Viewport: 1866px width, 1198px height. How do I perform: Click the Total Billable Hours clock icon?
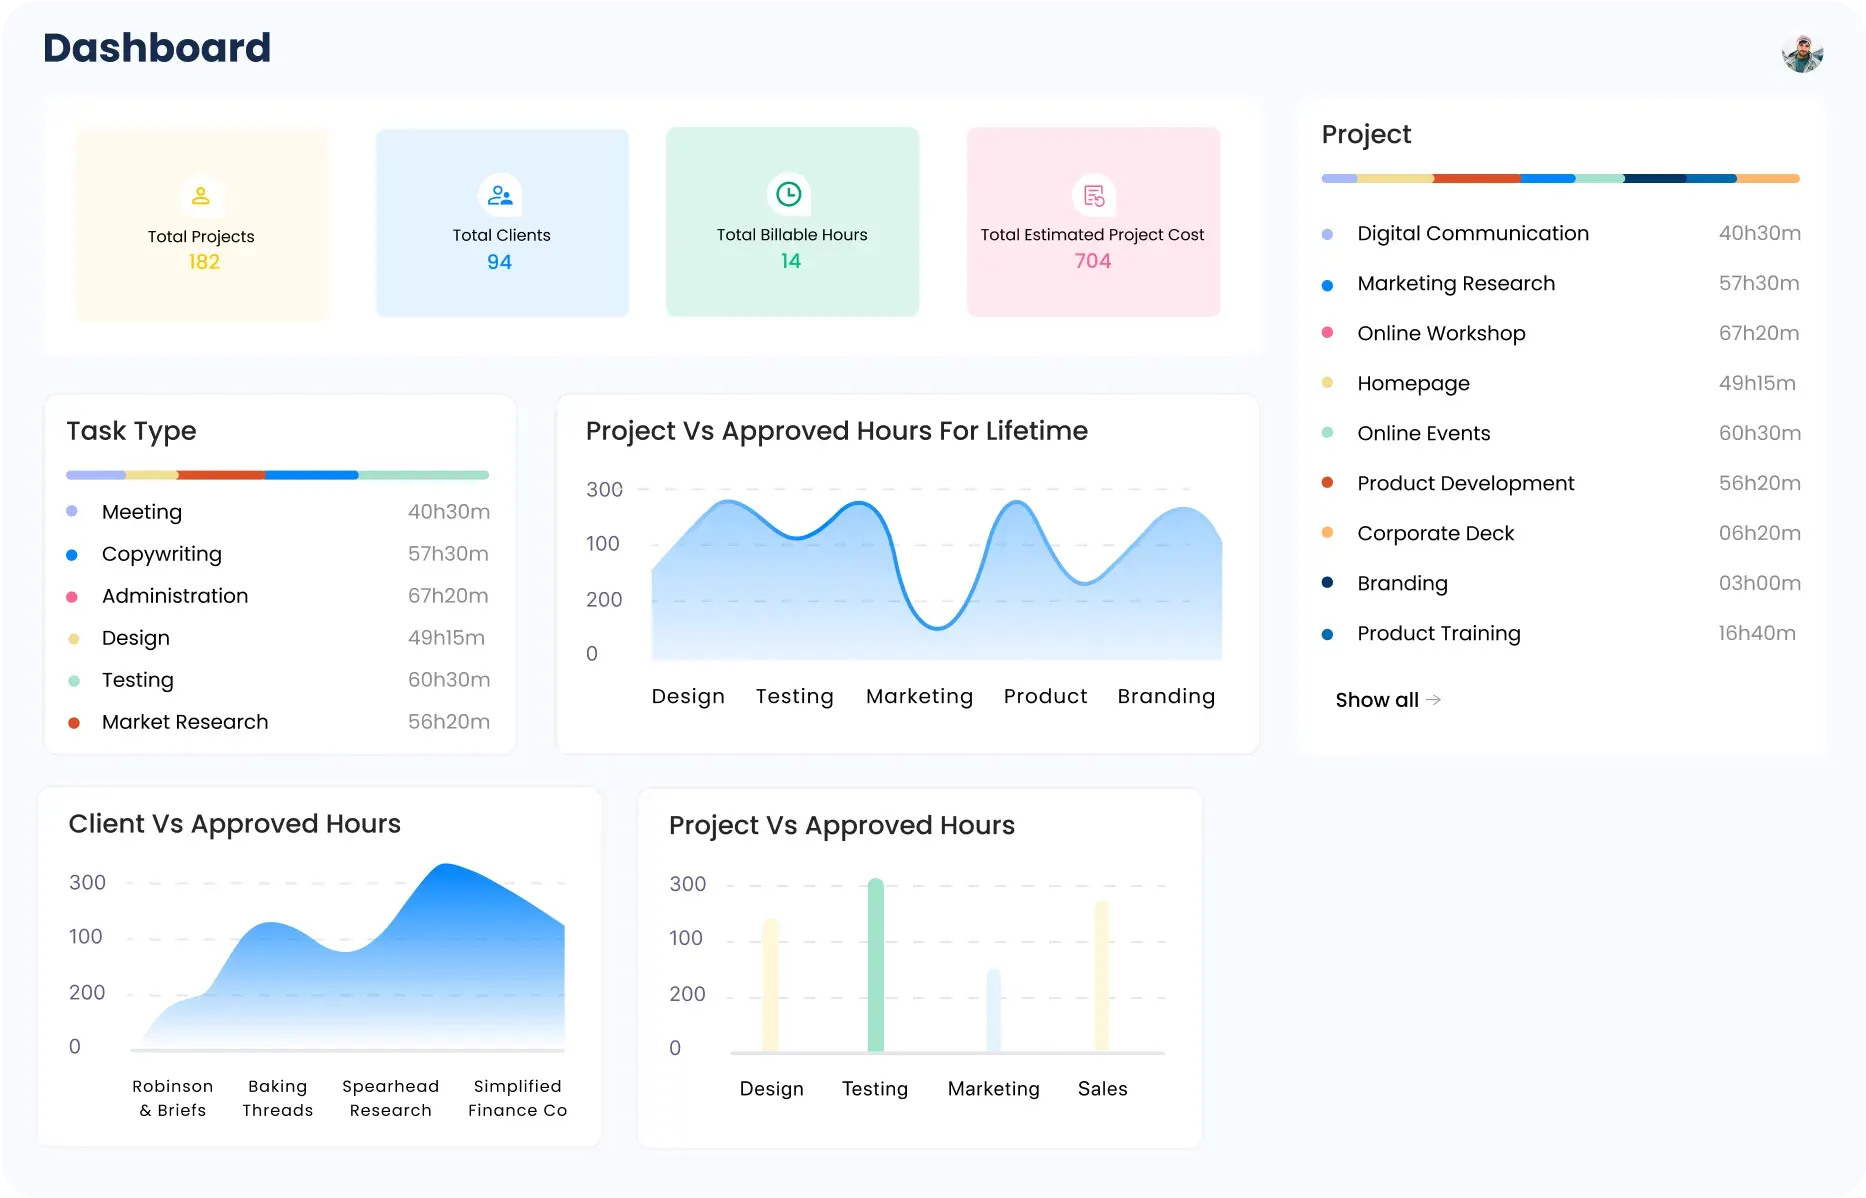(x=789, y=194)
